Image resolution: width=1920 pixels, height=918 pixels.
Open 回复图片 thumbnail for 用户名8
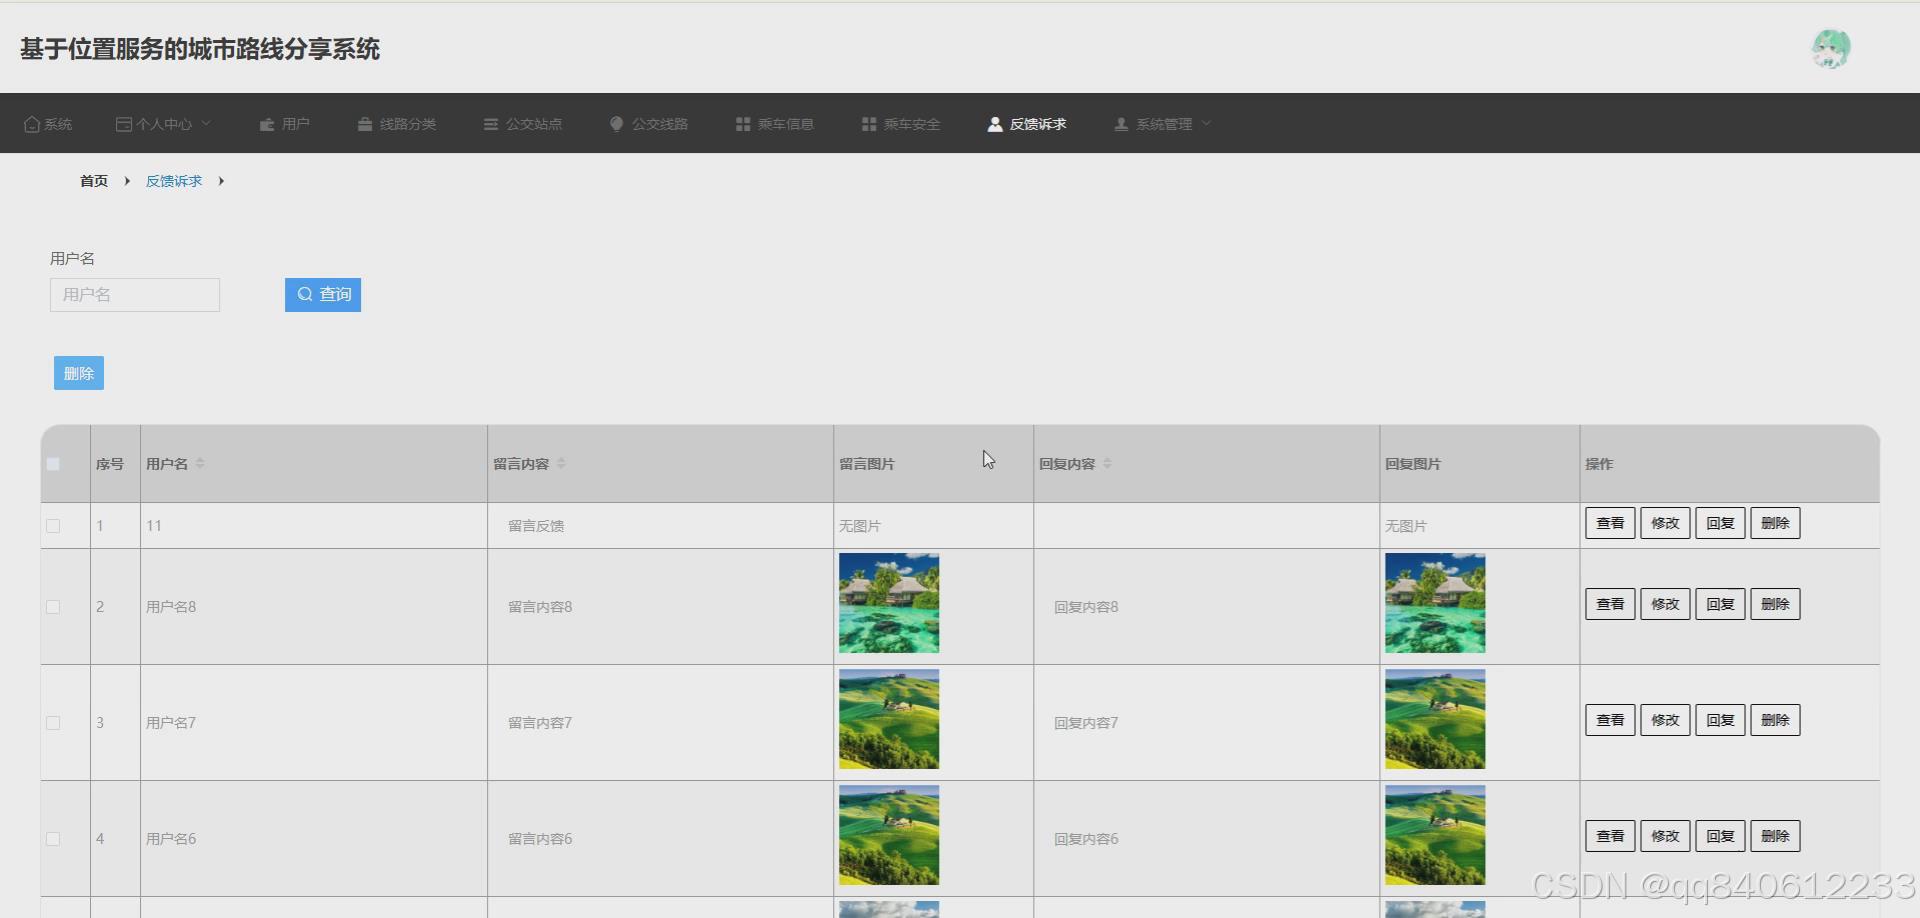click(1435, 603)
